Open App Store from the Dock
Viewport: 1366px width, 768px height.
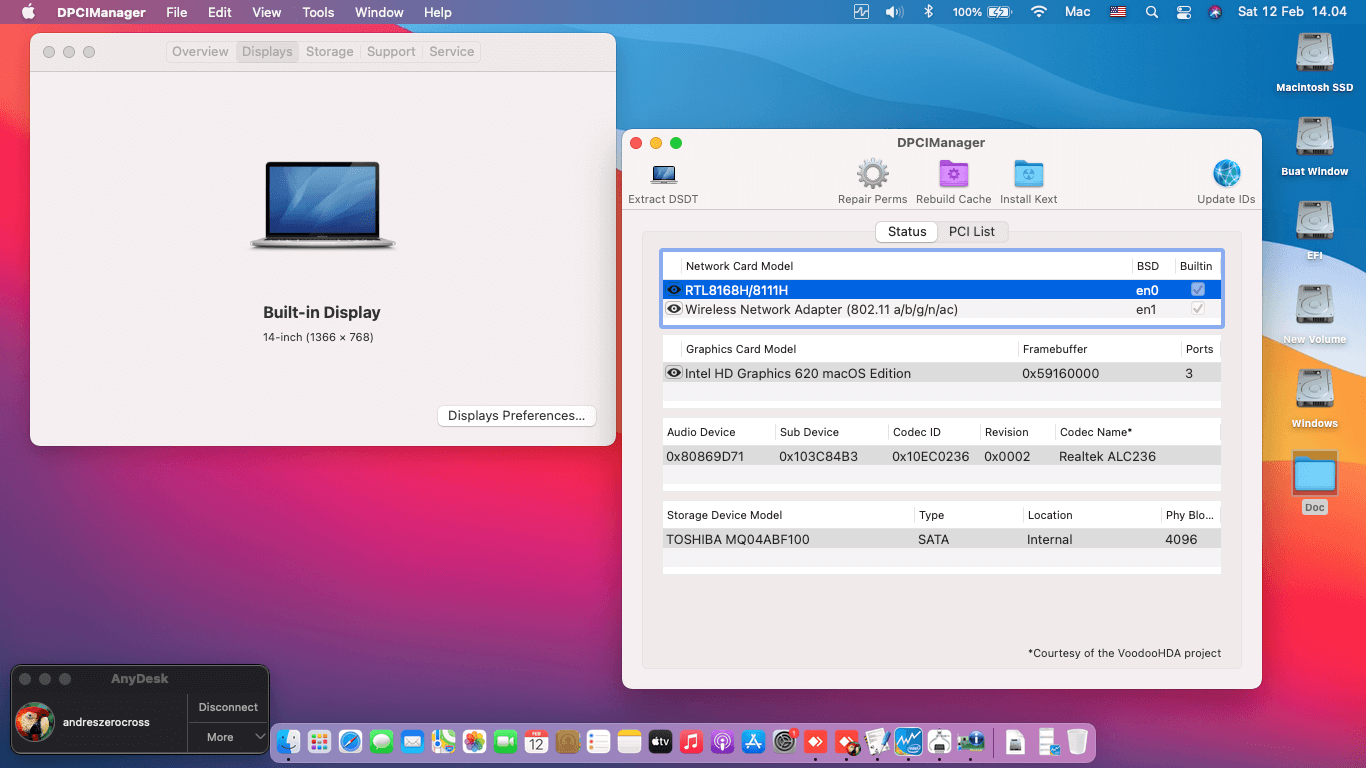point(753,741)
